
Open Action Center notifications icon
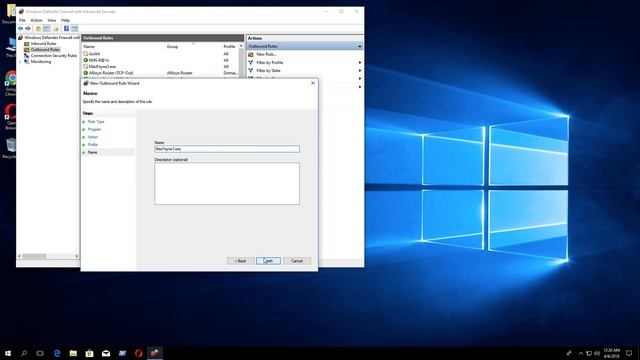(629, 353)
